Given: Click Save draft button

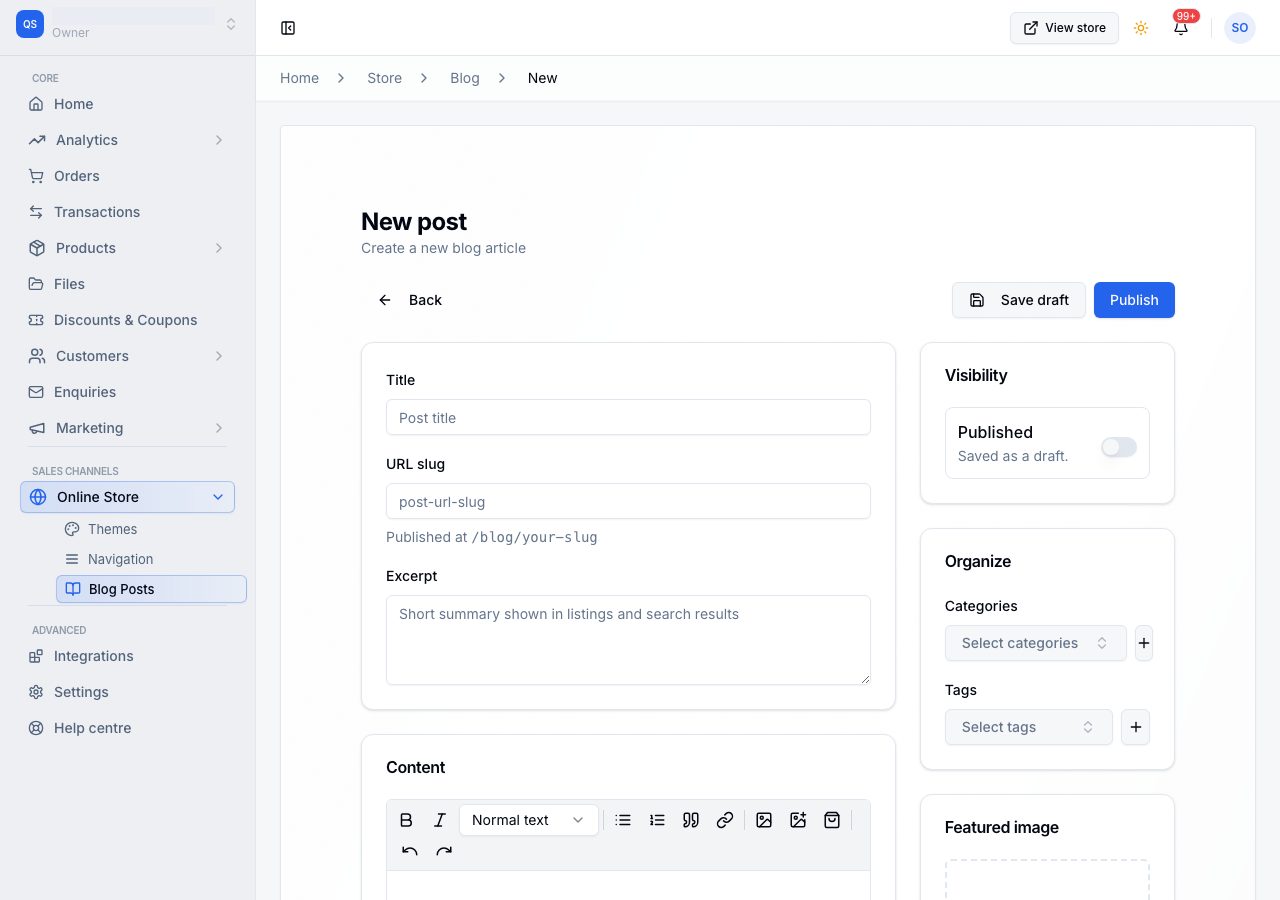Looking at the screenshot, I should 1019,300.
